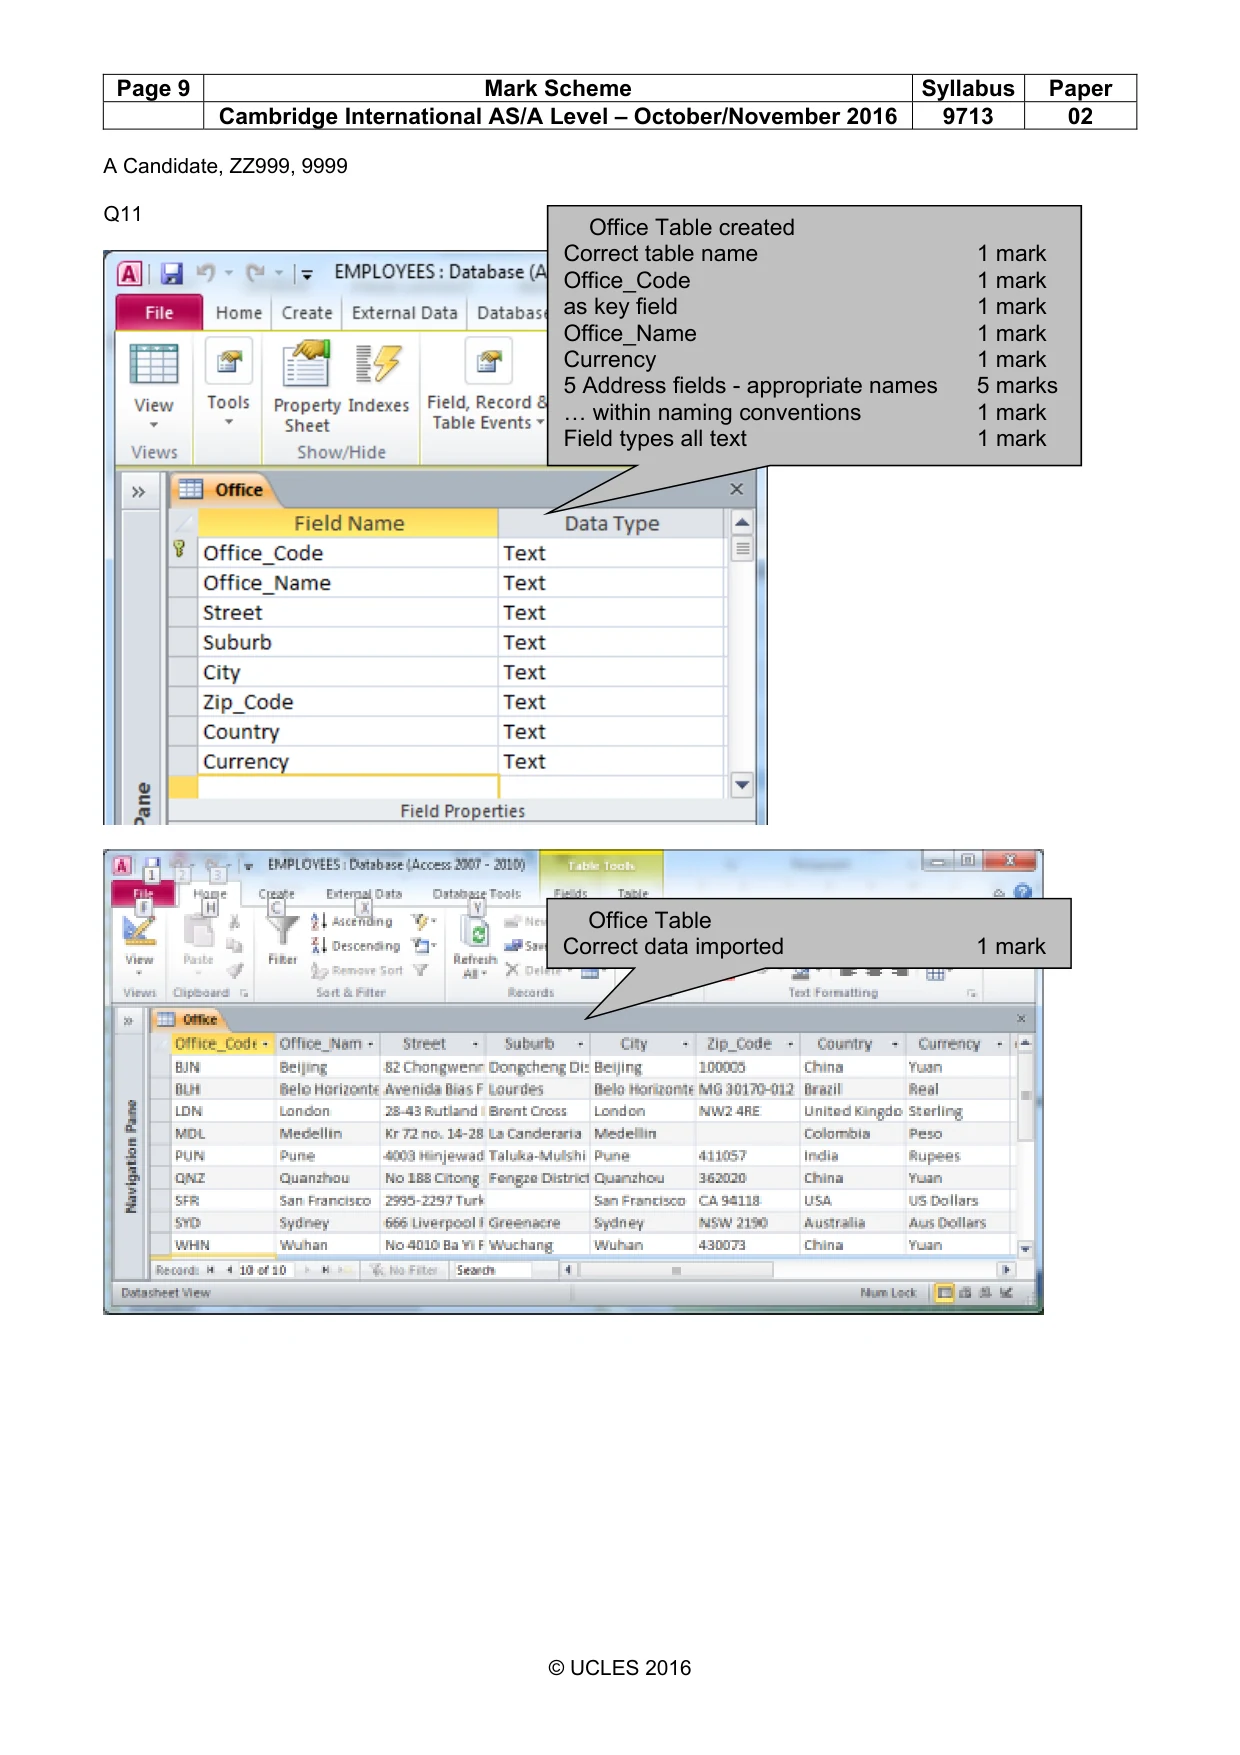The height and width of the screenshot is (1755, 1240).
Task: Expand the Navigation Pane in the datasheet window
Action: tap(128, 1021)
